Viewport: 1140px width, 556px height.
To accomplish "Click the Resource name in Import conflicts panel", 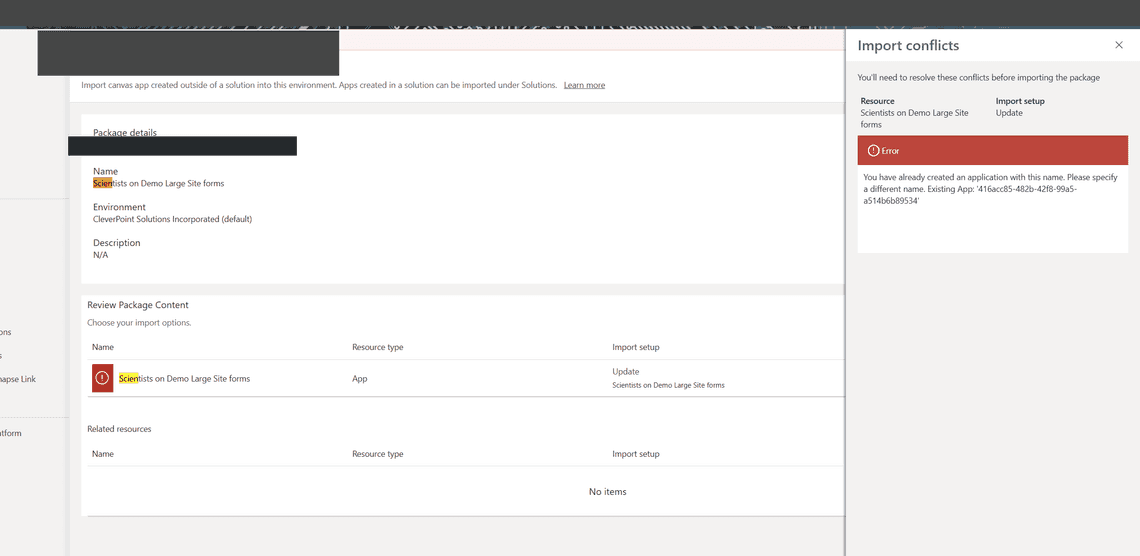I will pos(914,118).
